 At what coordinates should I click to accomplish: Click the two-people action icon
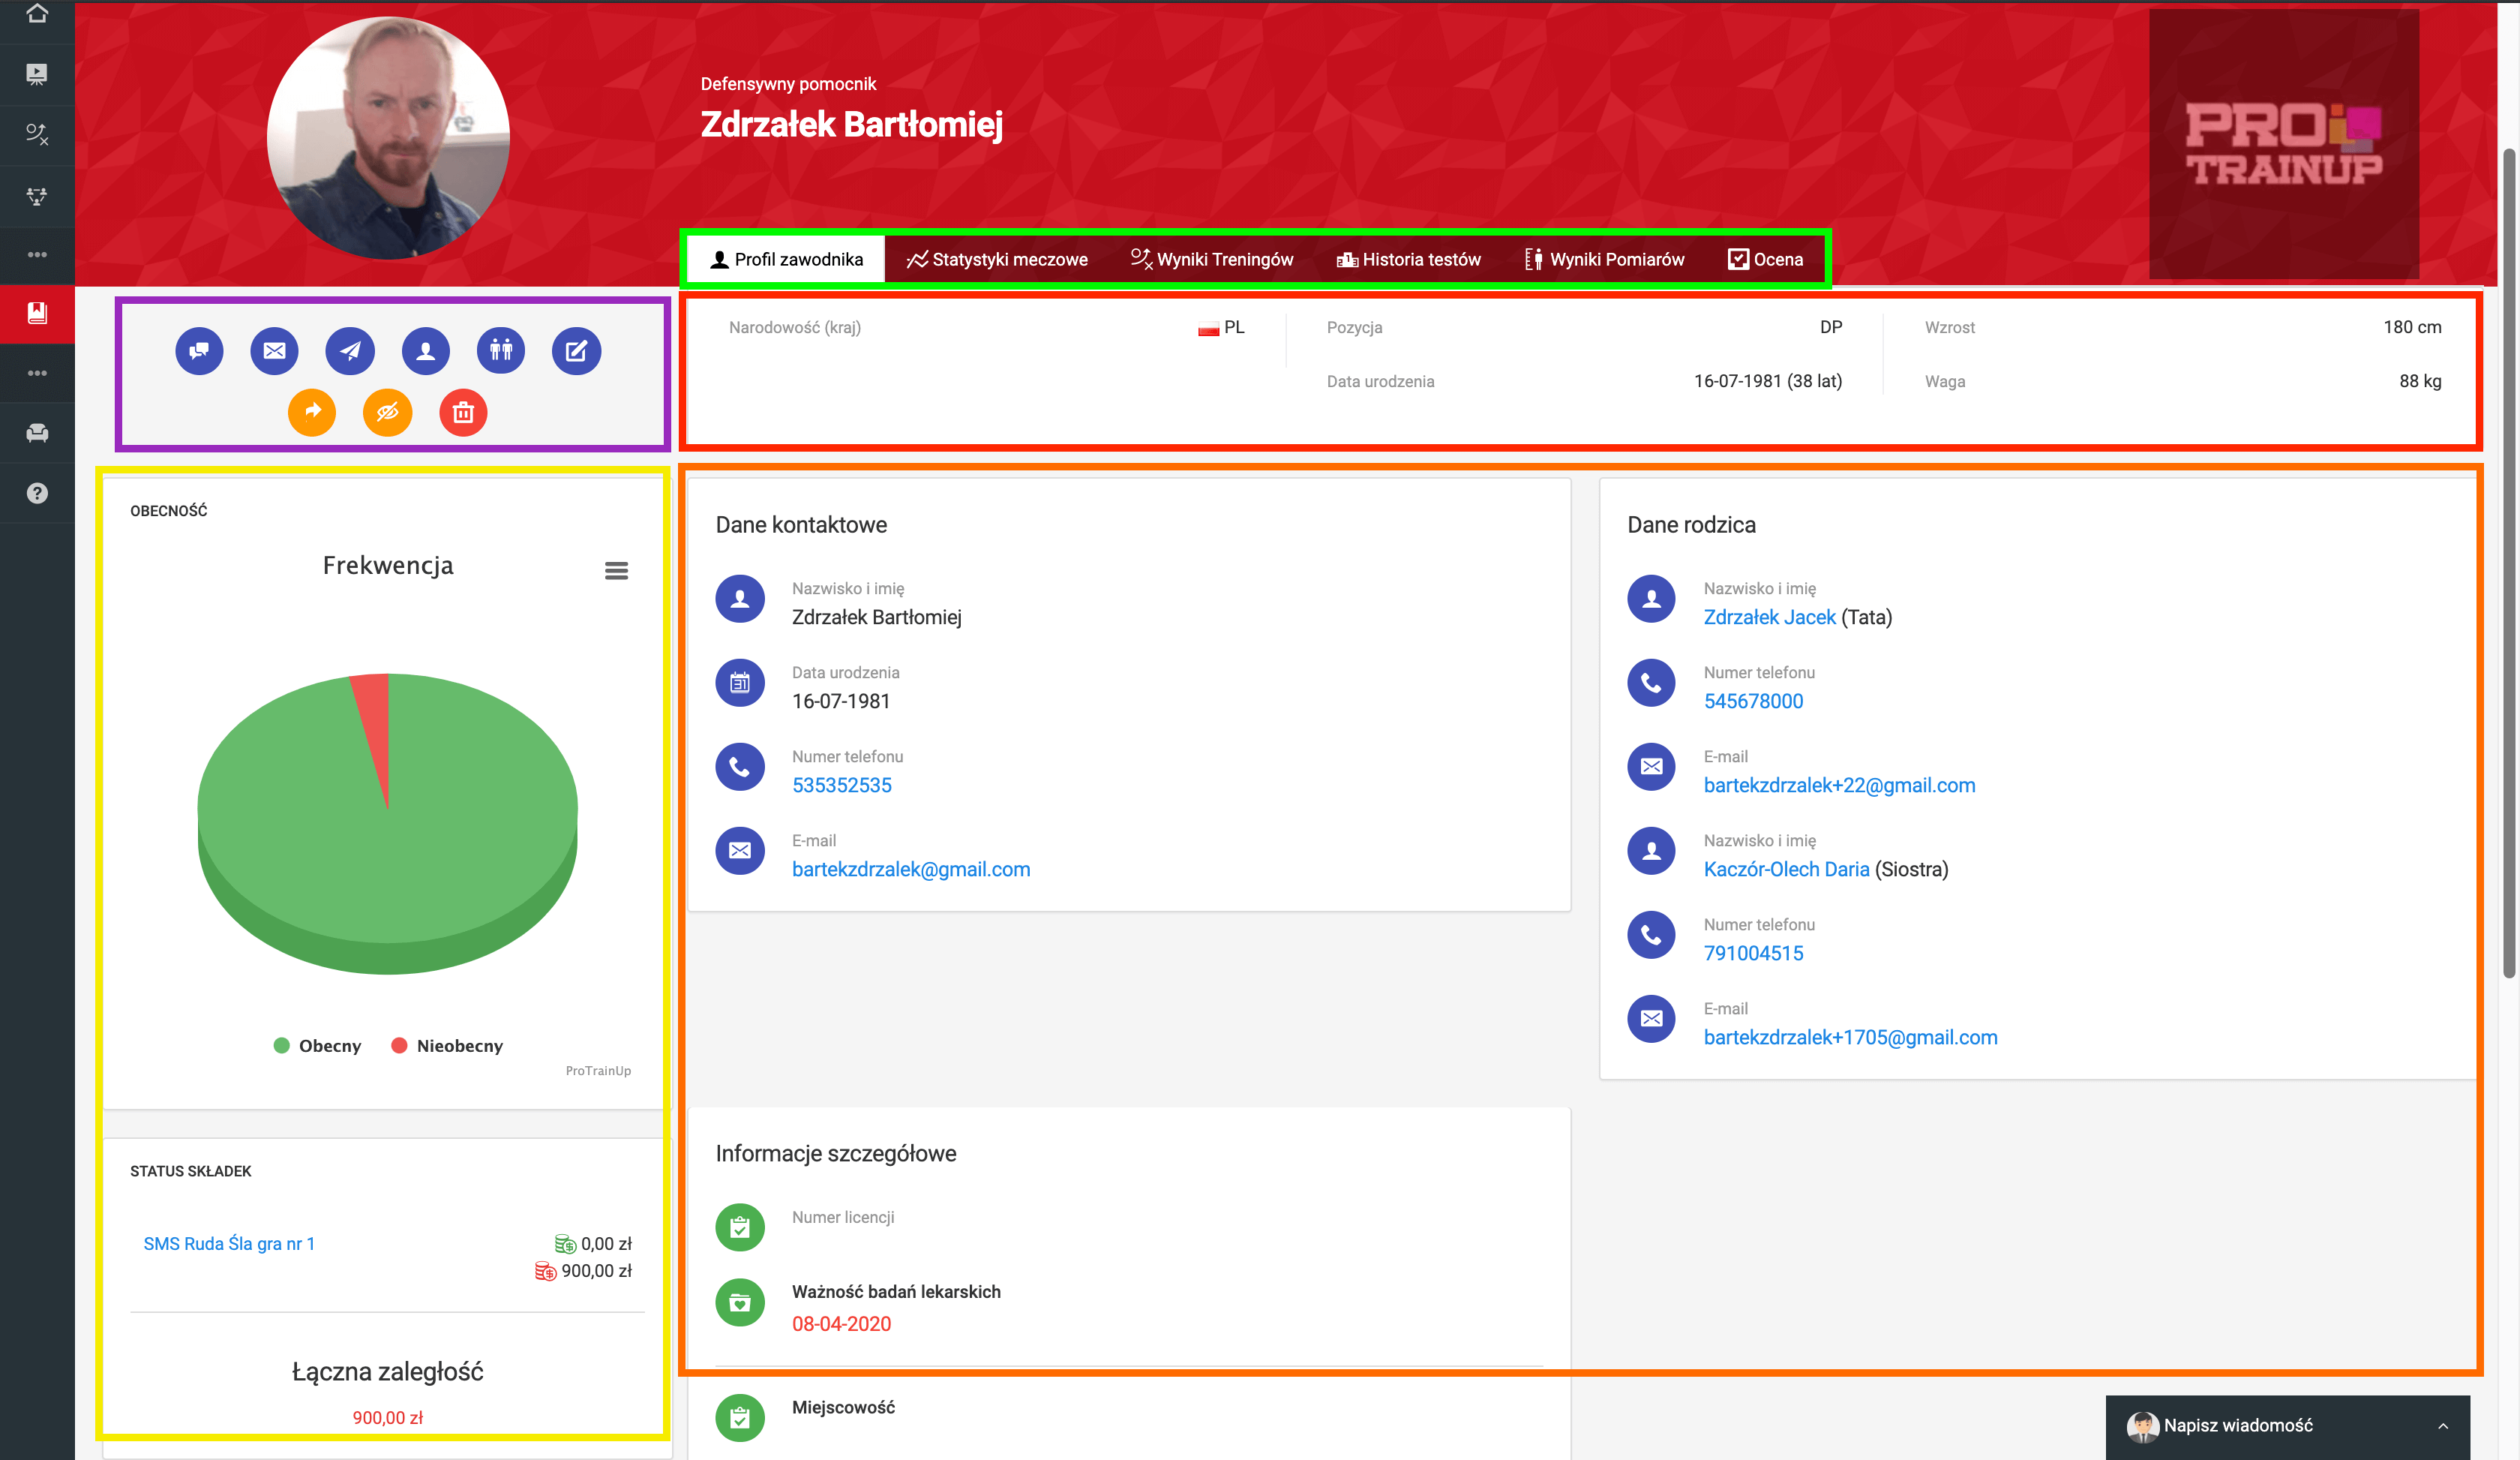pyautogui.click(x=501, y=351)
